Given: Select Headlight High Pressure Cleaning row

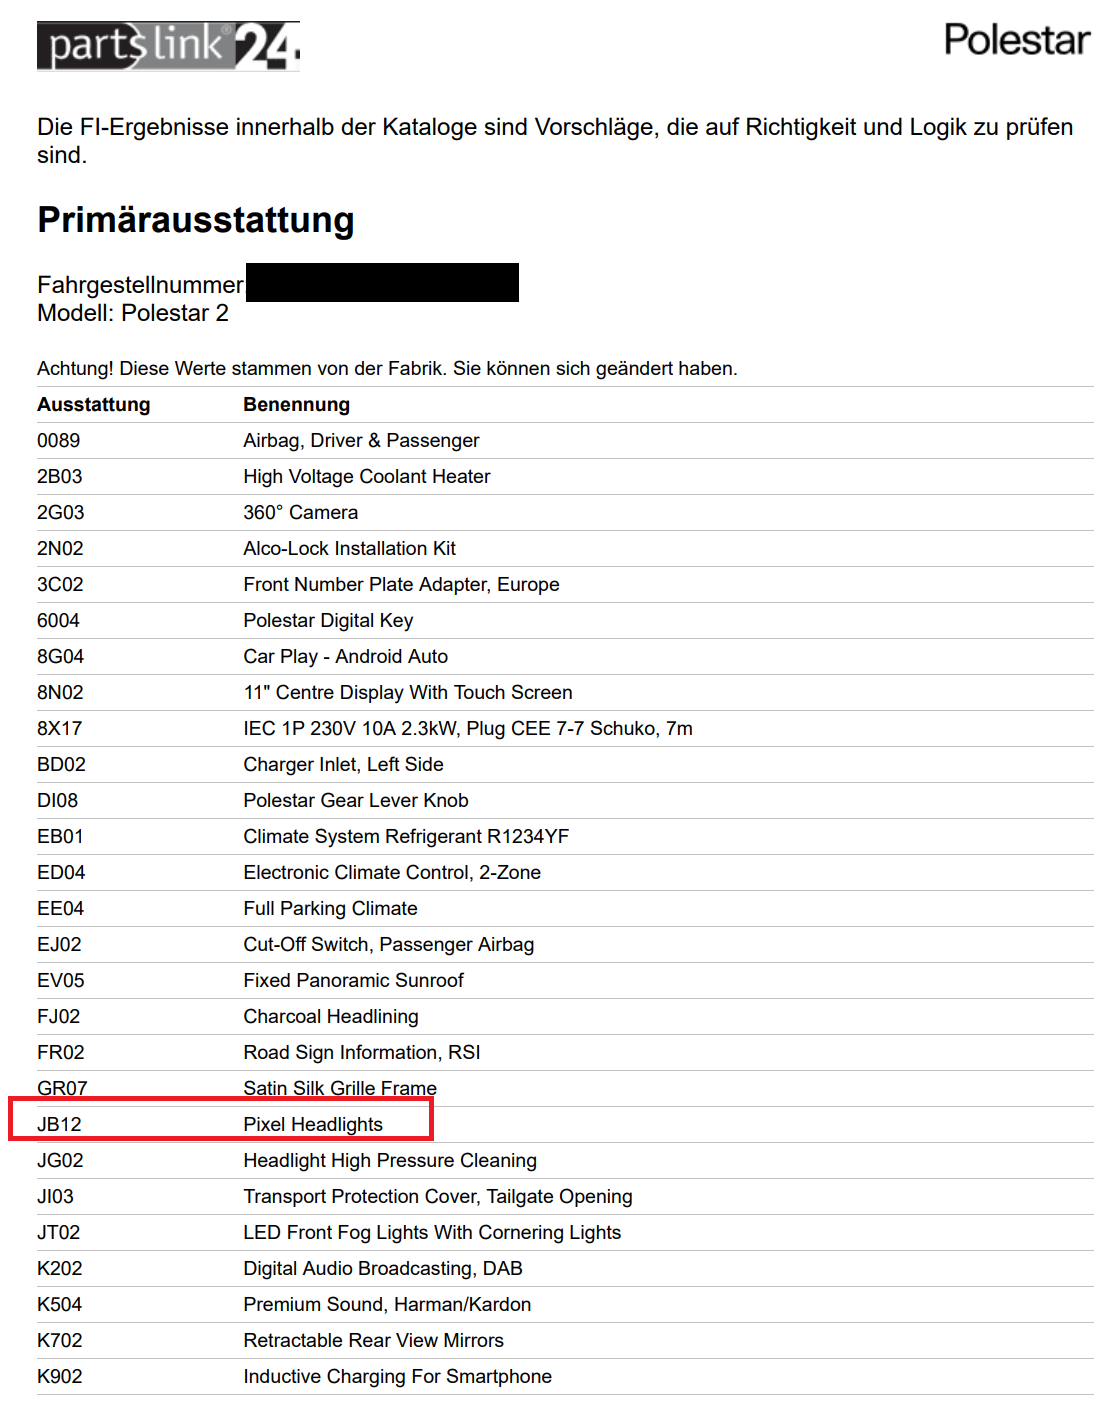Looking at the screenshot, I should [x=389, y=1160].
